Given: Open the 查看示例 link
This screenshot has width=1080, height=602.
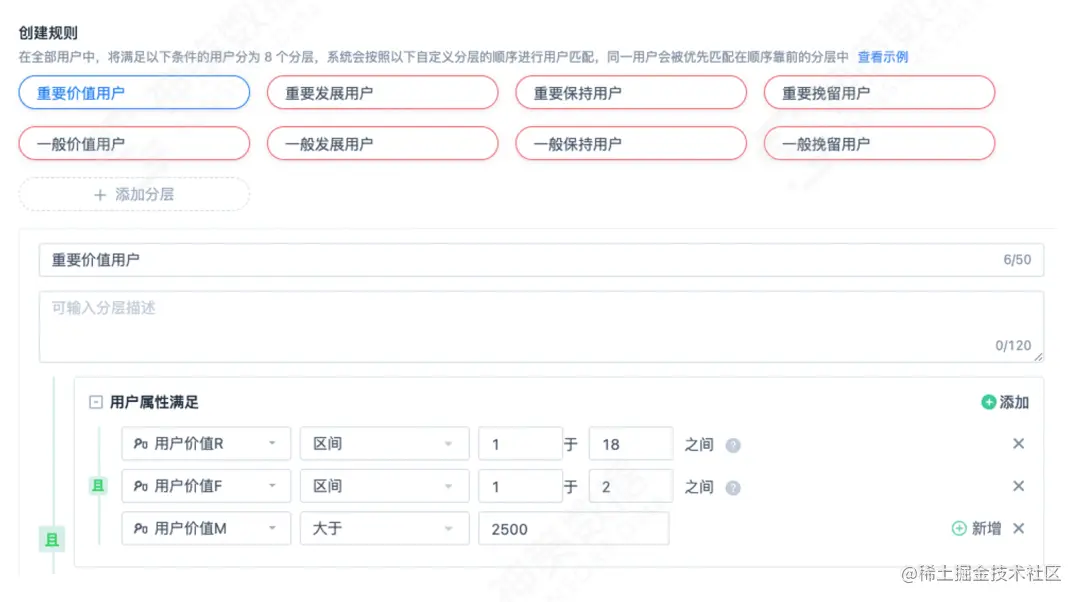Looking at the screenshot, I should (x=881, y=57).
